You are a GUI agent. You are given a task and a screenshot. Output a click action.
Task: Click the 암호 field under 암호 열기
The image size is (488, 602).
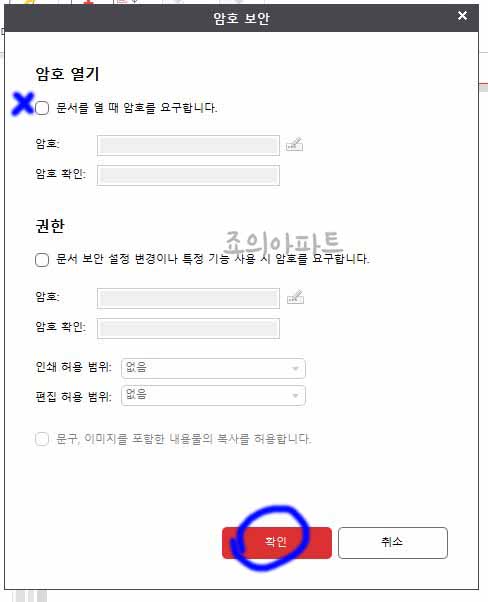tap(188, 145)
